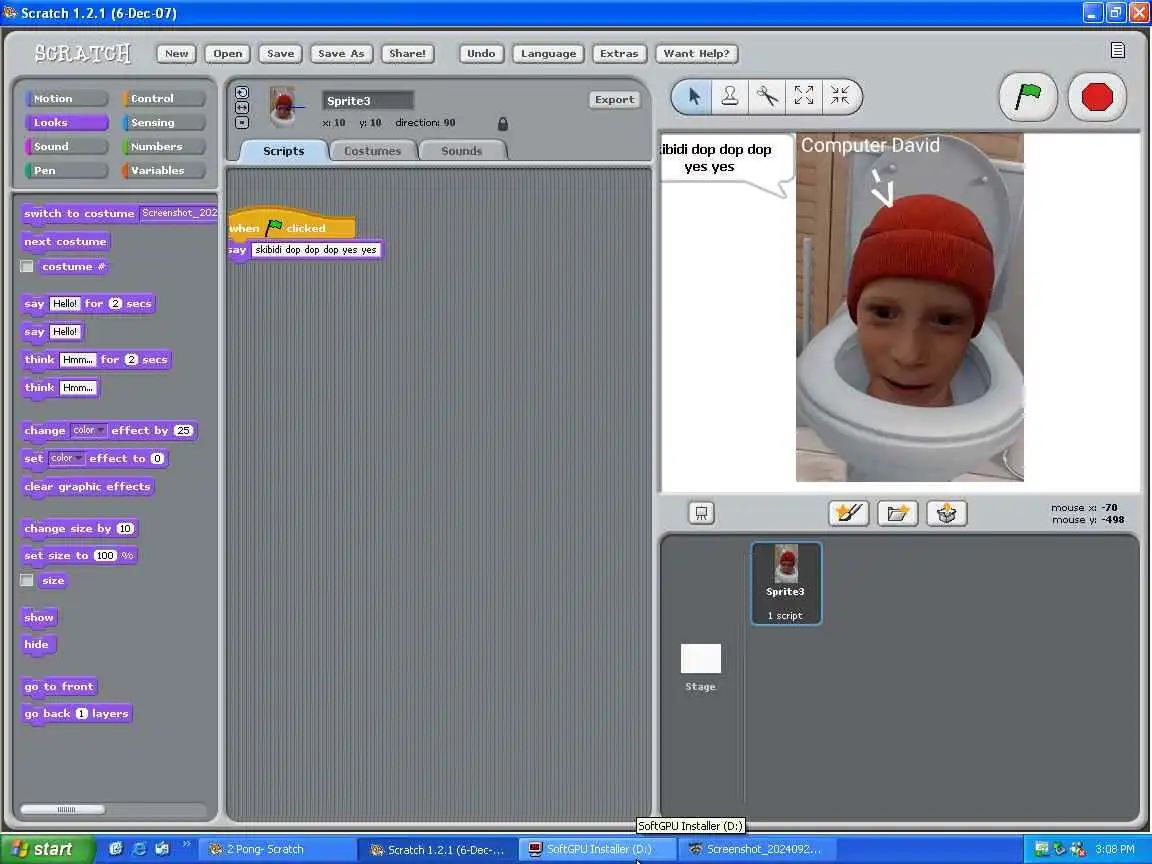Open the Variables block category
This screenshot has height=864, width=1152.
tap(163, 170)
